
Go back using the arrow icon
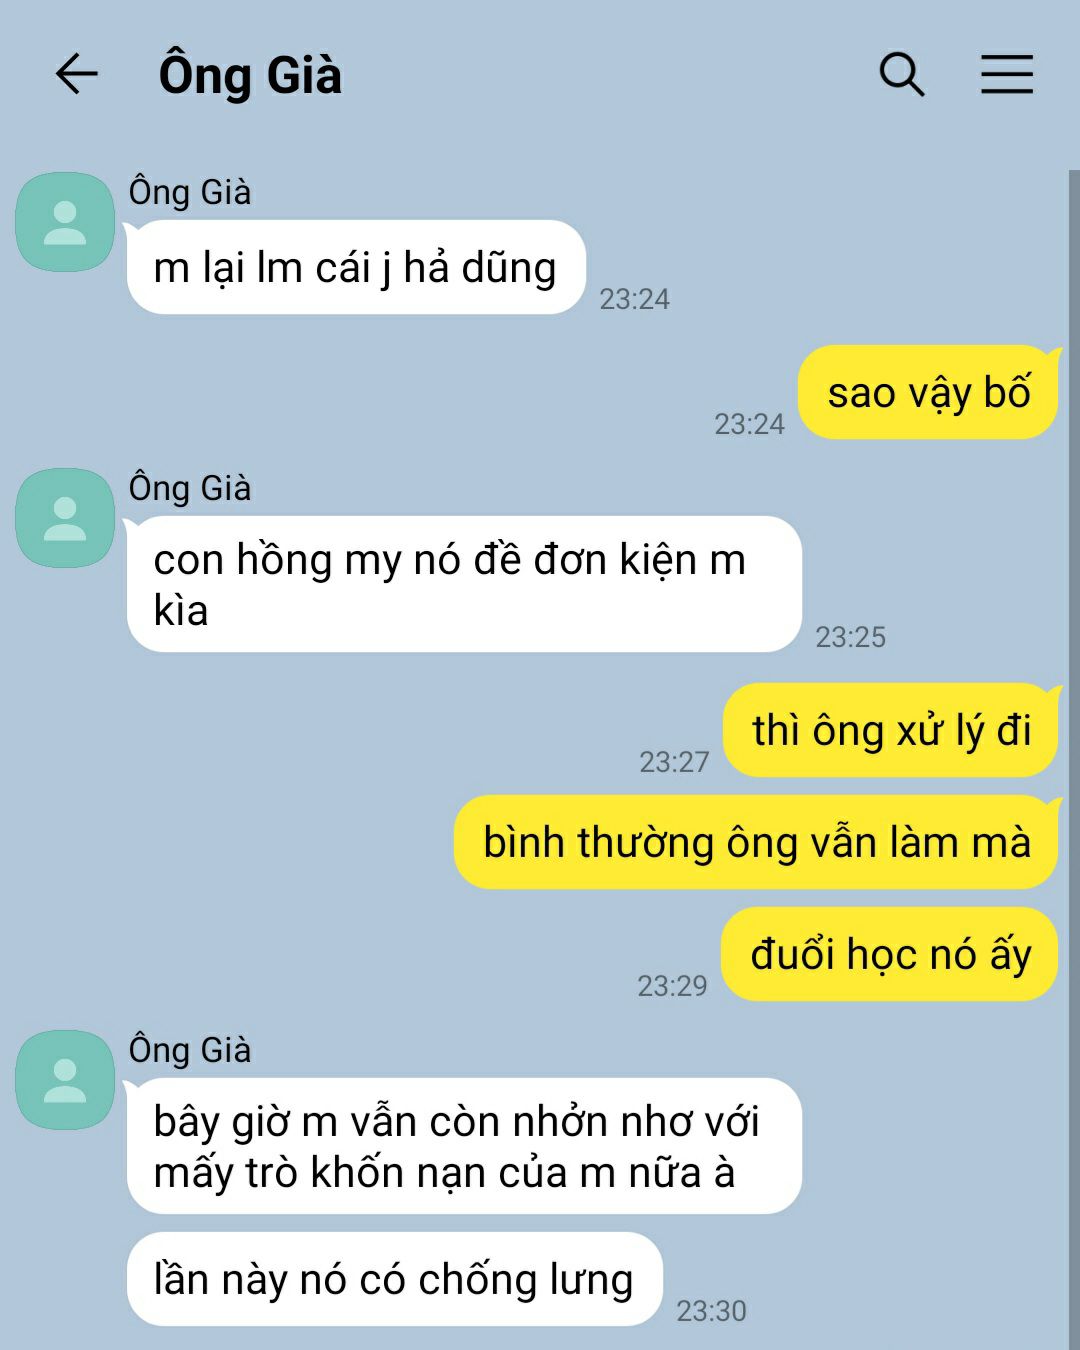76,74
